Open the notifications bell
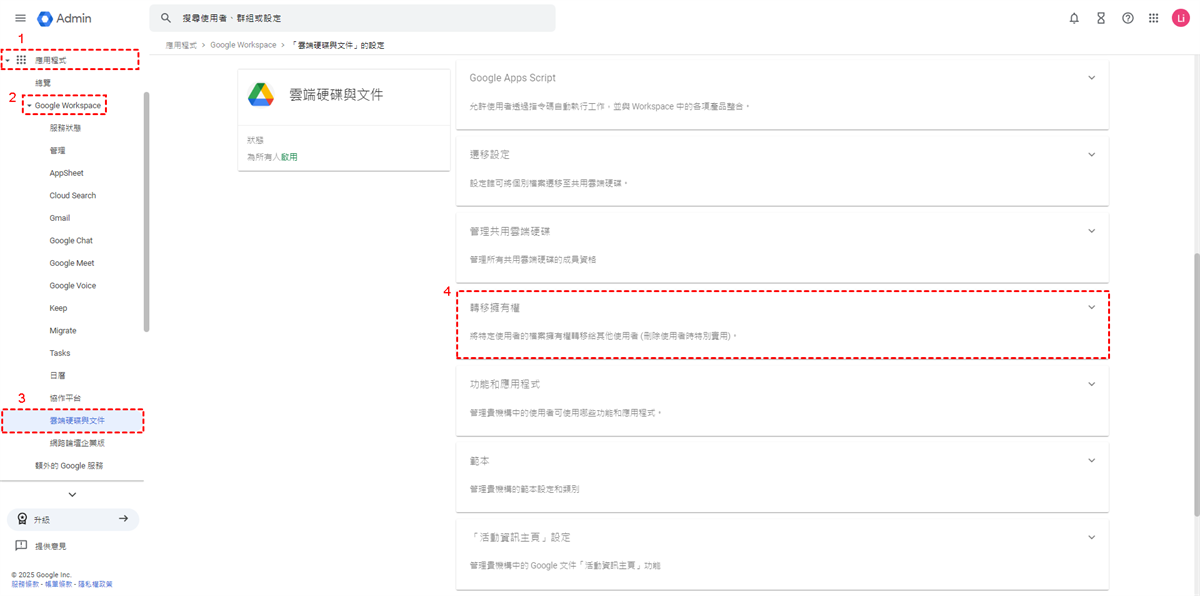This screenshot has height=596, width=1200. 1074,18
